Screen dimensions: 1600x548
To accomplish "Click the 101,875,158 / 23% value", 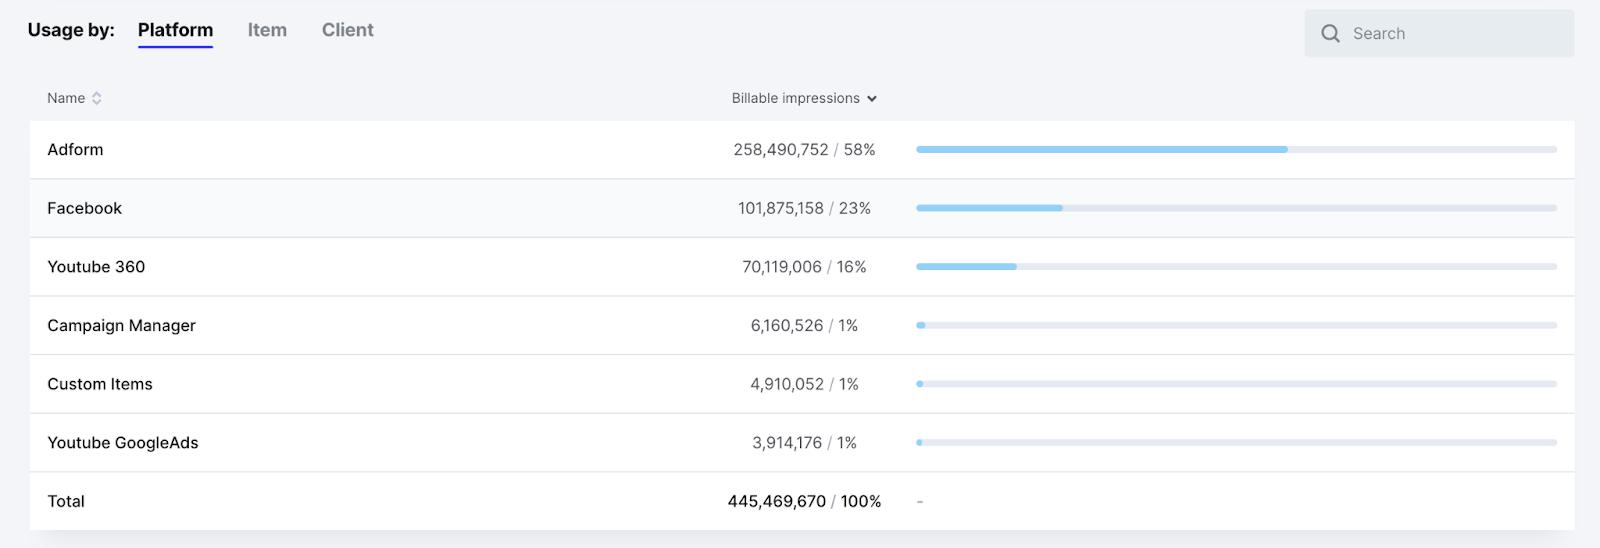I will (804, 208).
